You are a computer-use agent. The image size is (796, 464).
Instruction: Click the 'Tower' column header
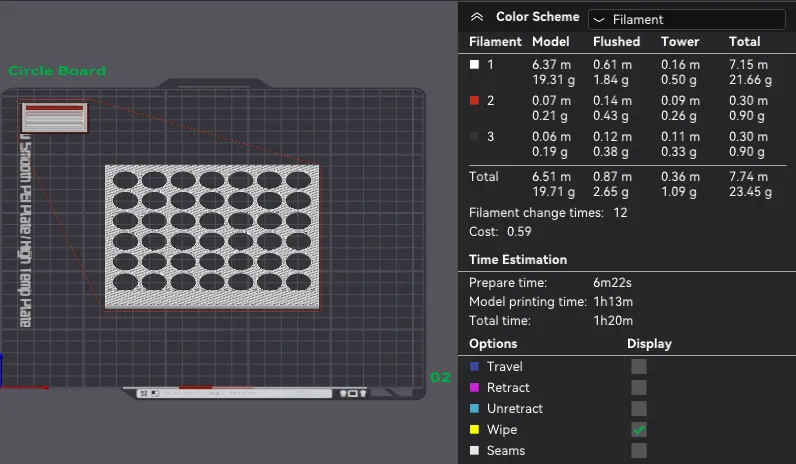680,42
